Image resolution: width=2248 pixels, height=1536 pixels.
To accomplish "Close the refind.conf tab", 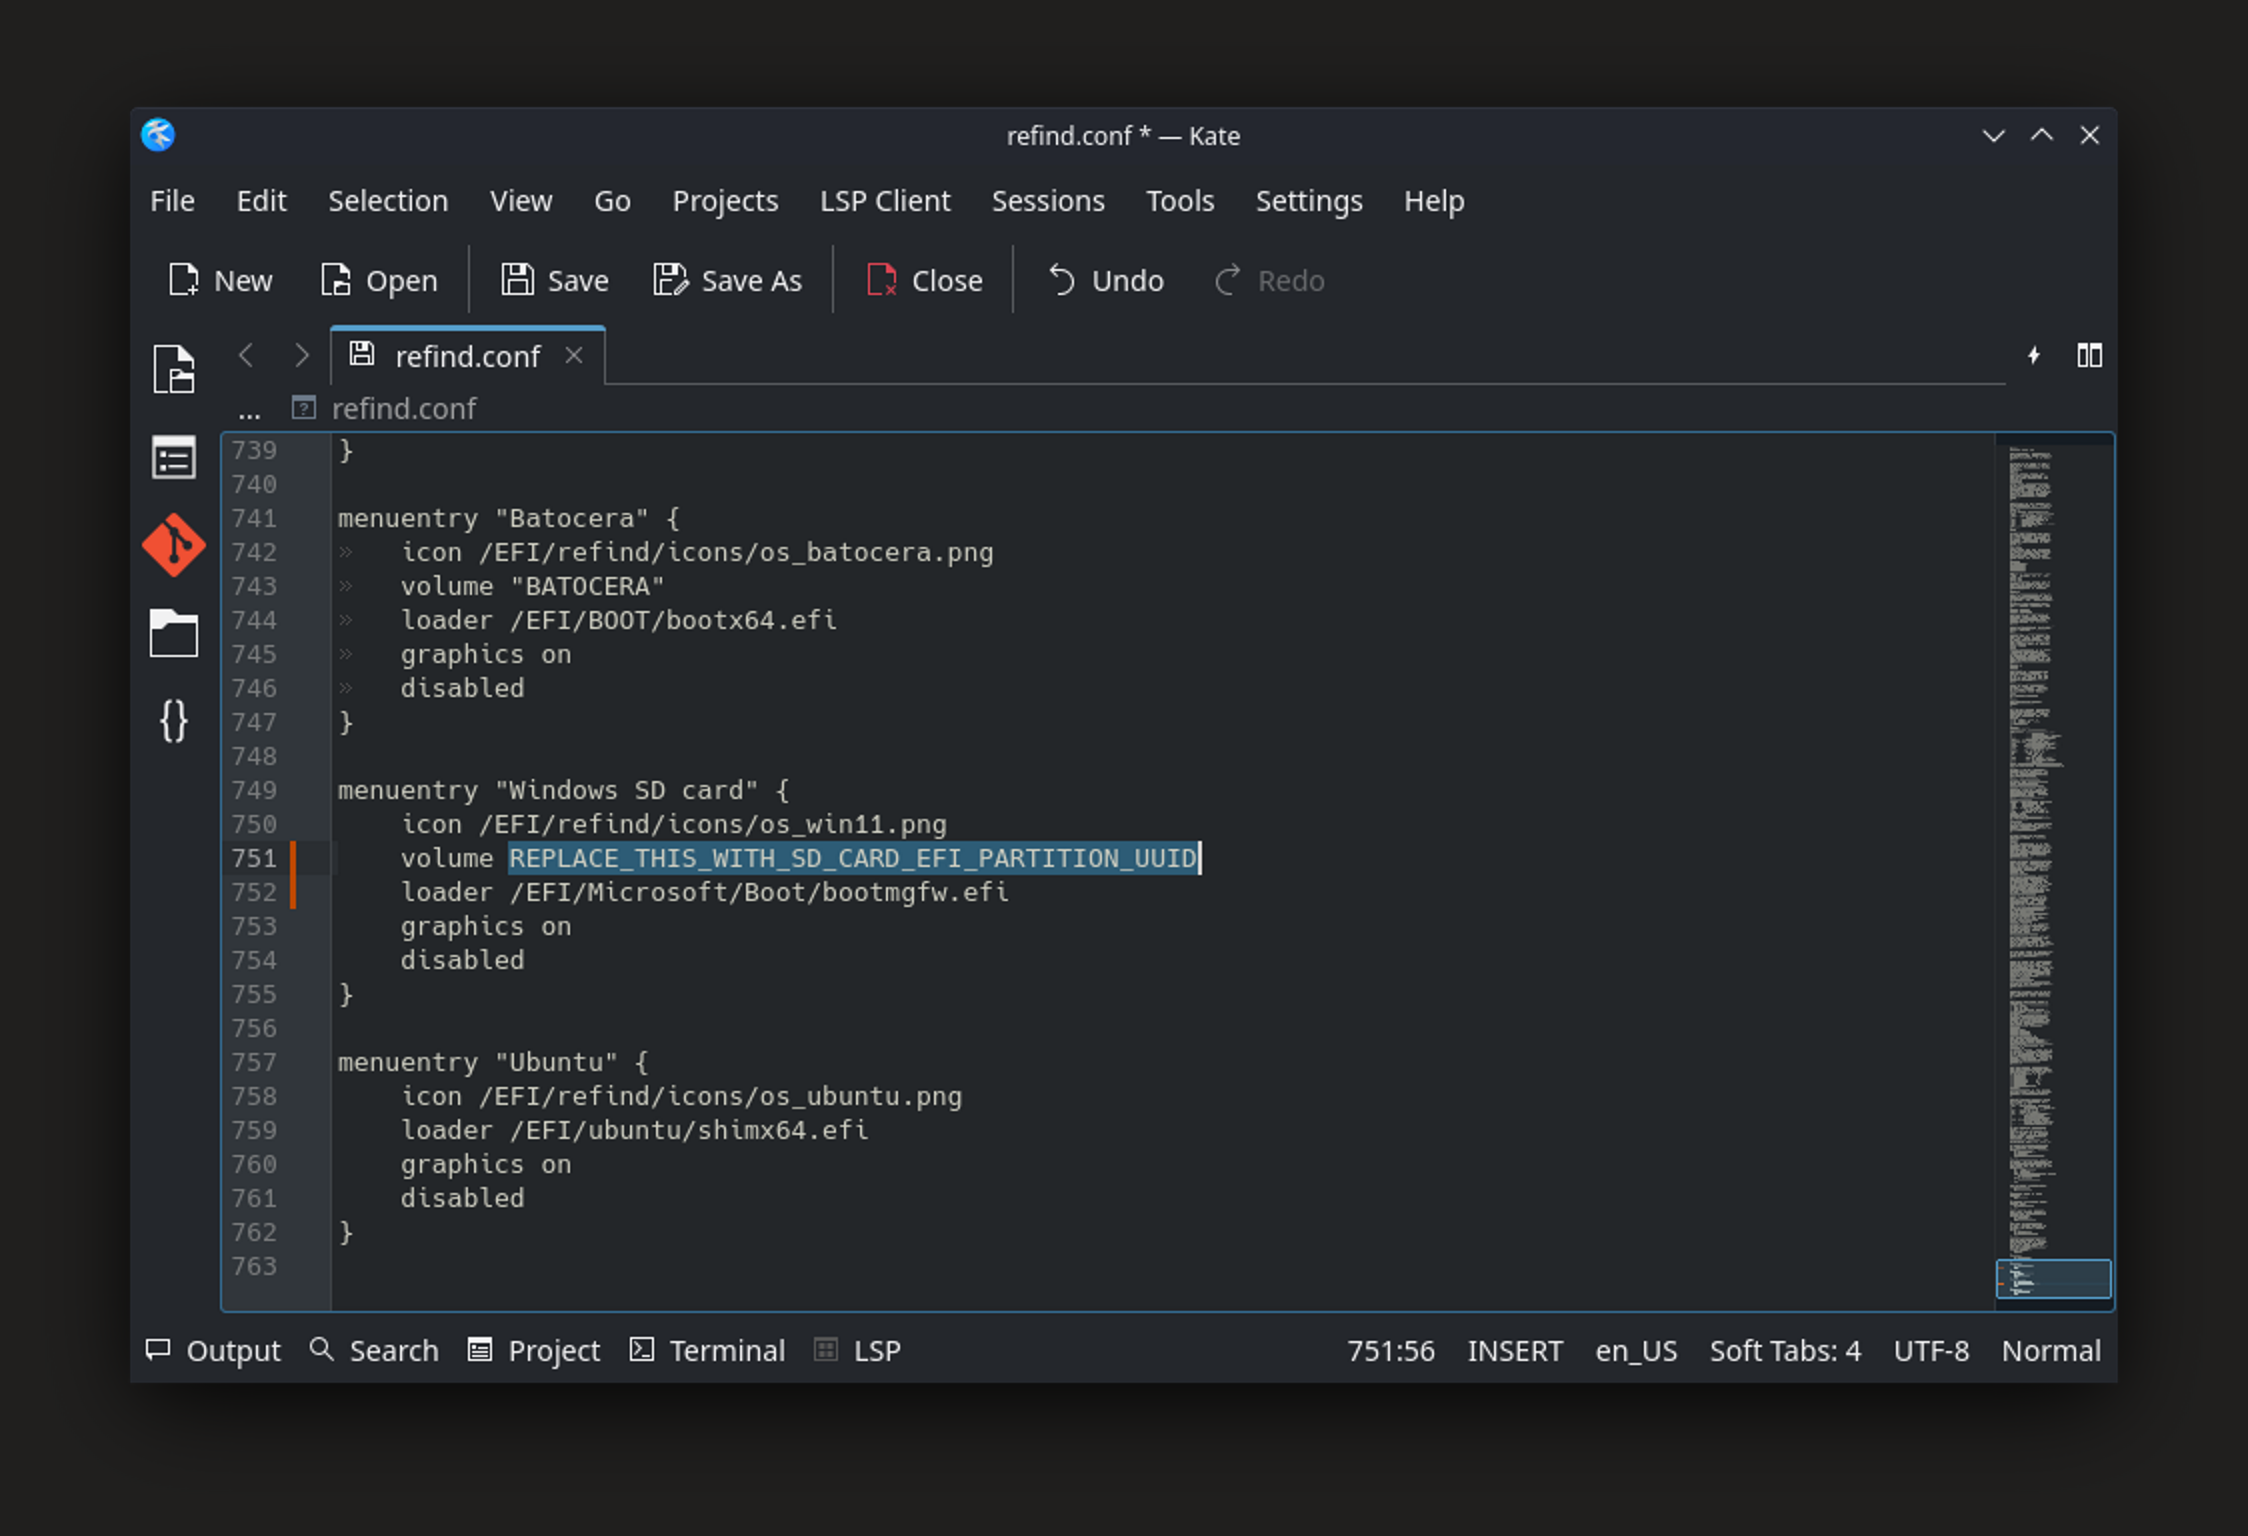I will tap(574, 356).
